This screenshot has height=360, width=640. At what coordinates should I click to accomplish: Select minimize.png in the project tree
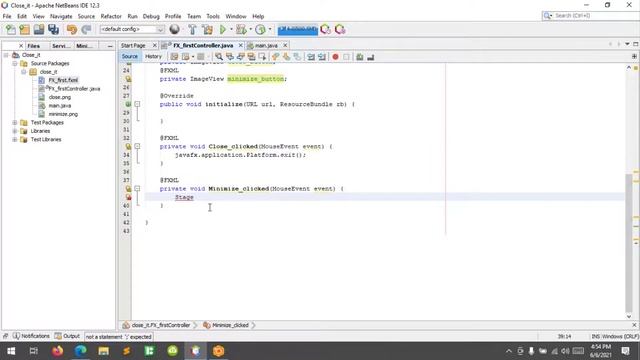[63, 114]
